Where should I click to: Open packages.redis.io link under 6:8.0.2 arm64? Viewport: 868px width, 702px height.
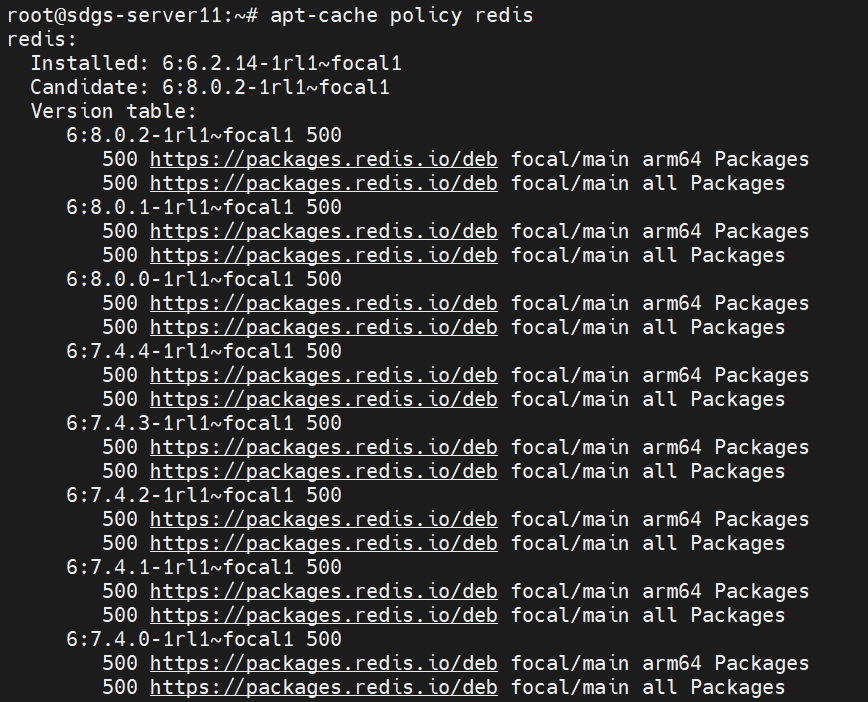(324, 159)
